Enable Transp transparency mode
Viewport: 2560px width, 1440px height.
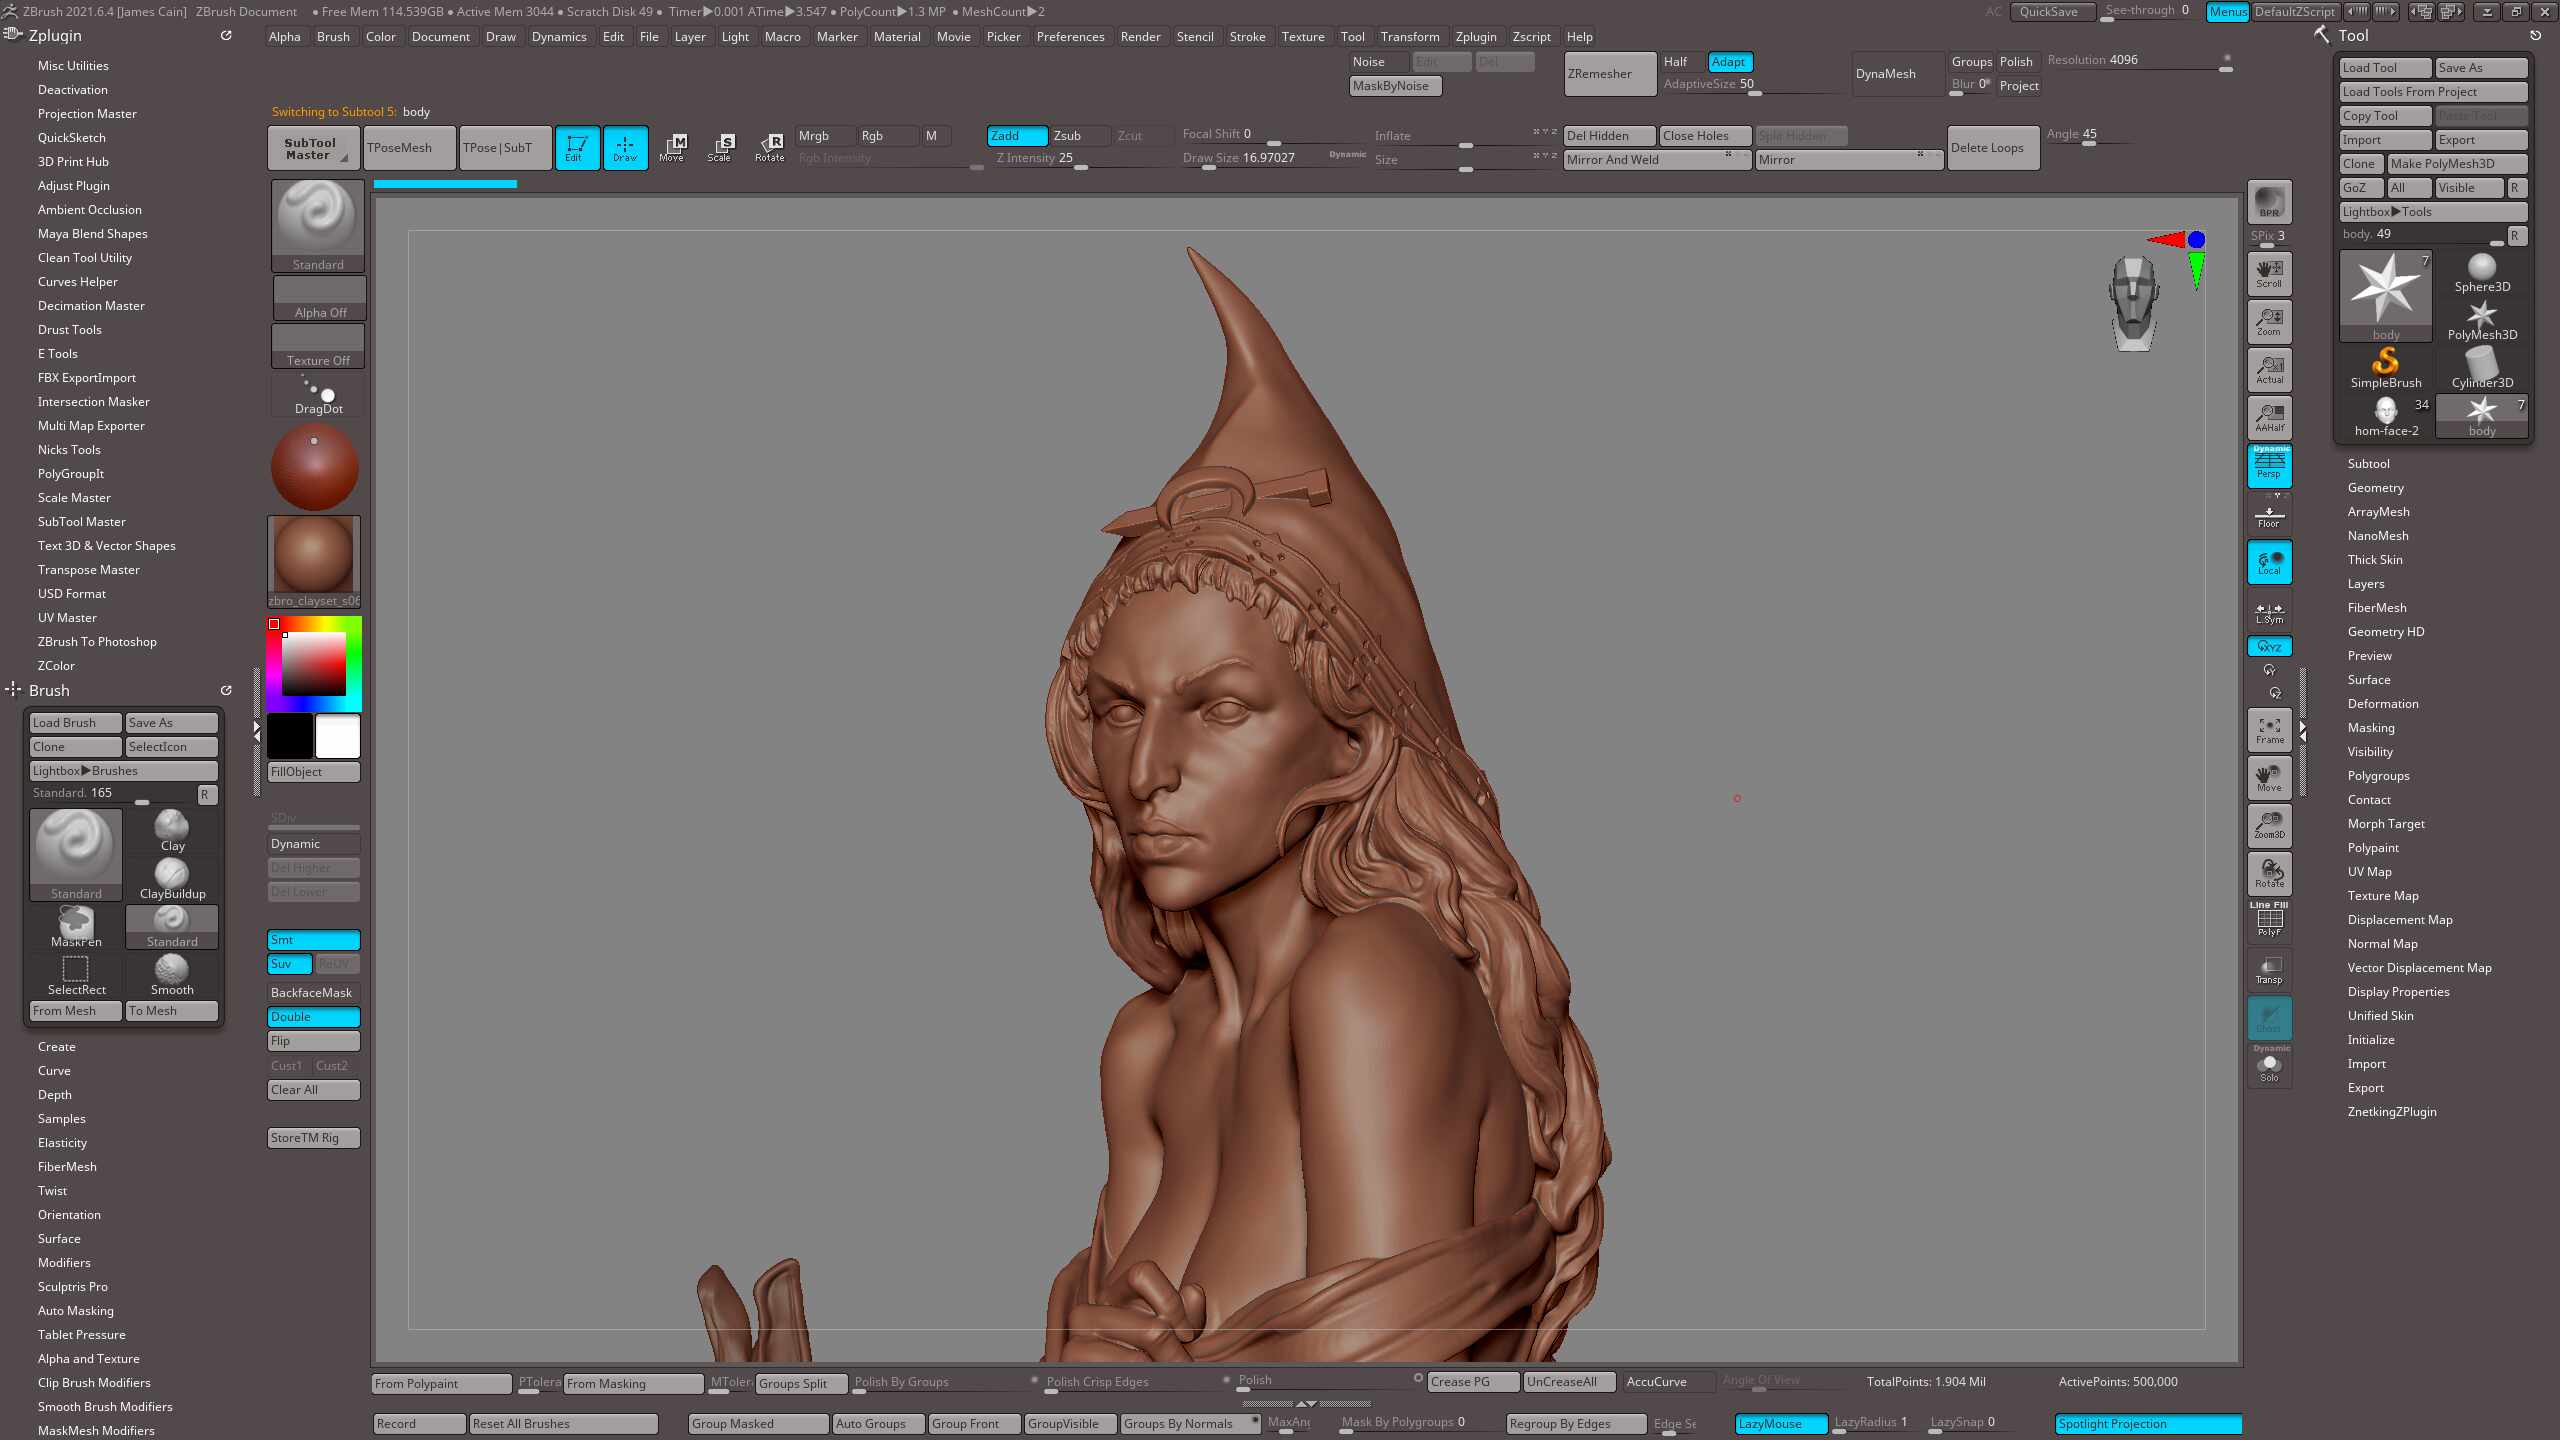[x=2269, y=969]
